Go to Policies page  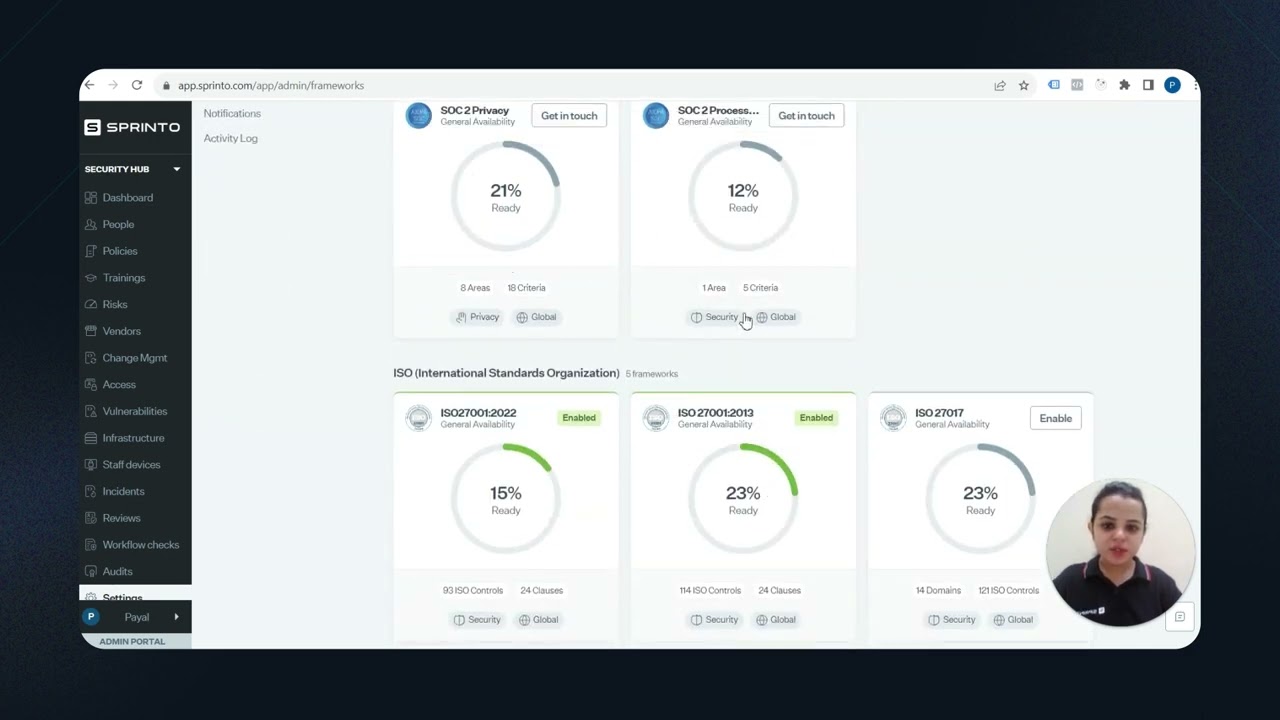click(120, 251)
